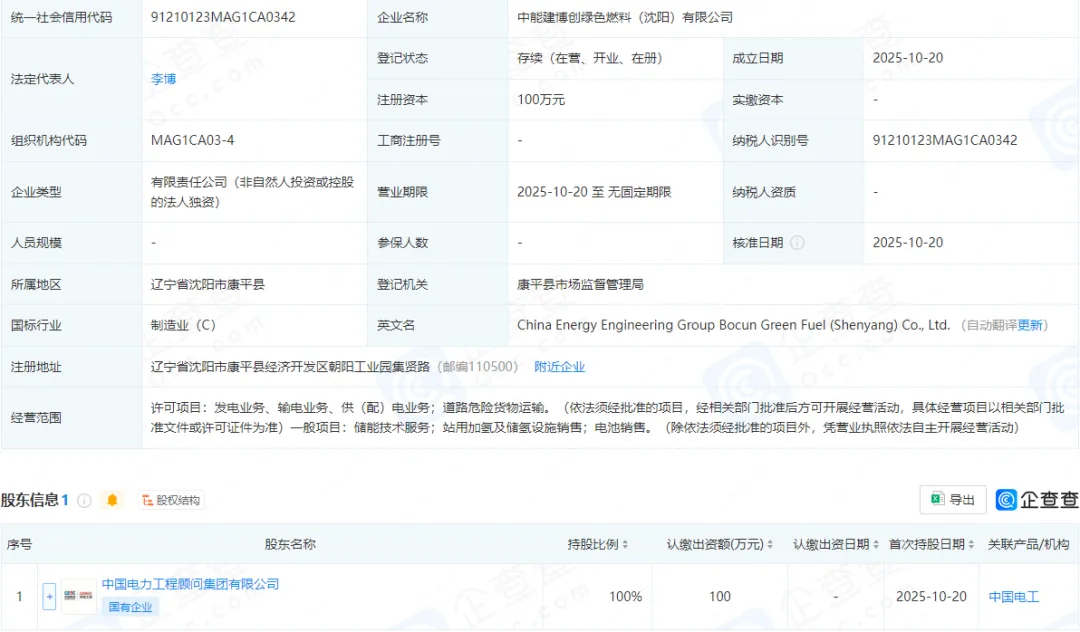This screenshot has width=1080, height=632.
Task: Click the 国有企业 tag under shareholder name
Action: [130, 607]
